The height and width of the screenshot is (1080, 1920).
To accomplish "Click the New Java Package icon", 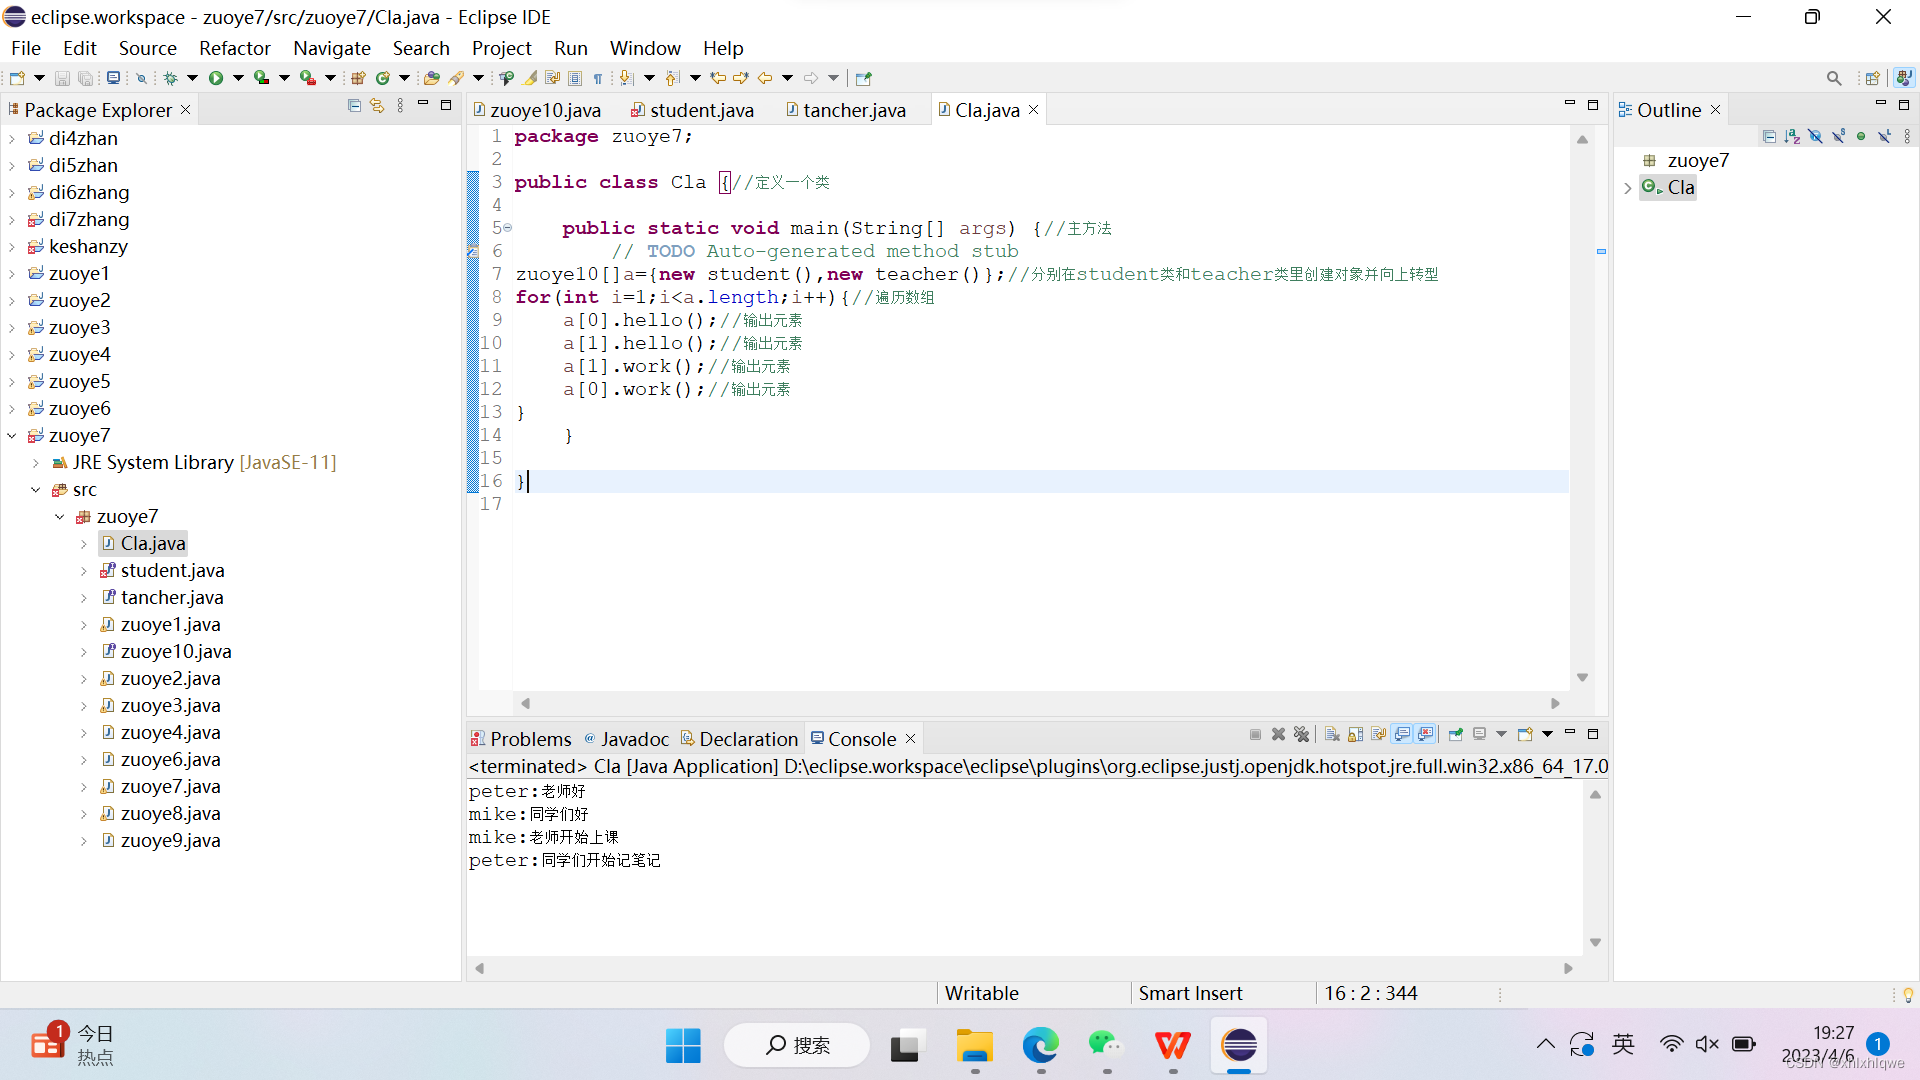I will click(x=357, y=78).
